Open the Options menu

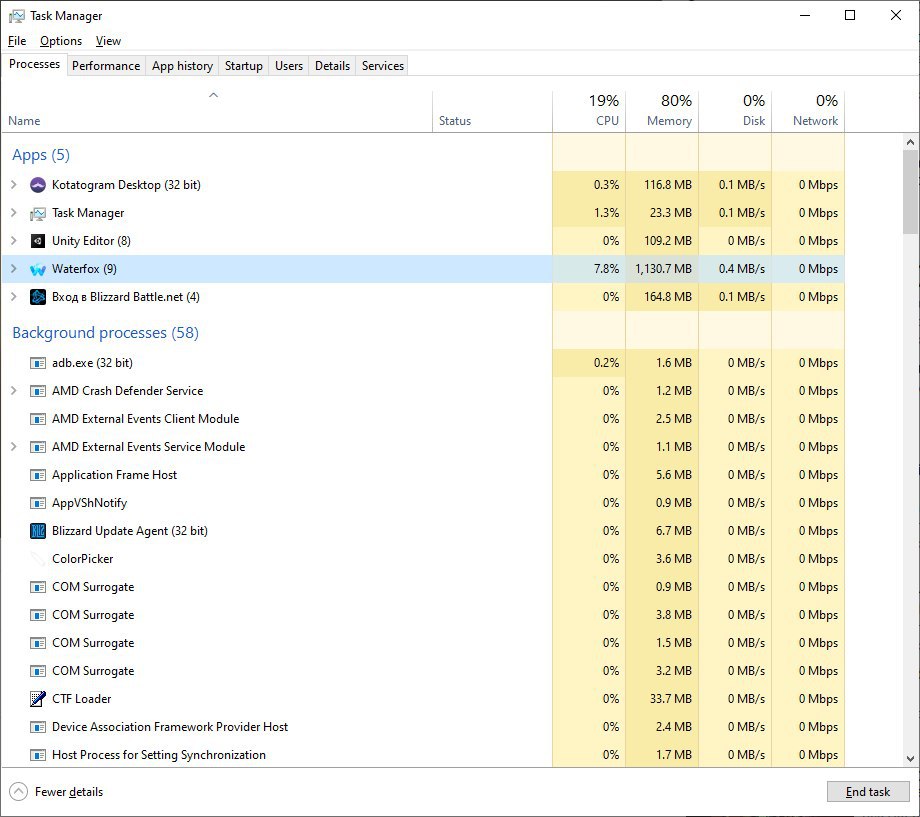click(61, 41)
